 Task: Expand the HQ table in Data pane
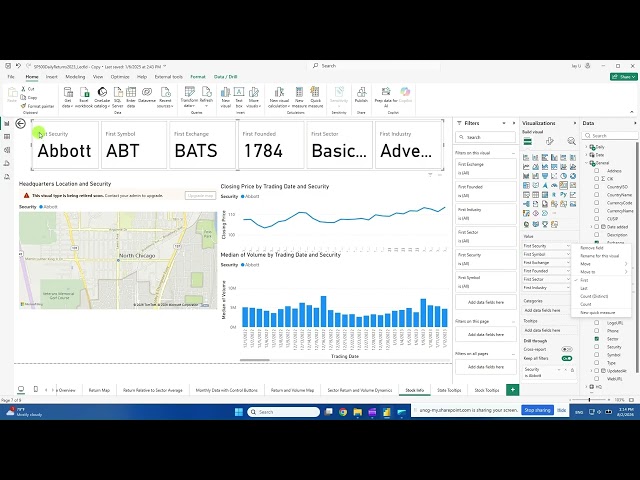tap(587, 387)
